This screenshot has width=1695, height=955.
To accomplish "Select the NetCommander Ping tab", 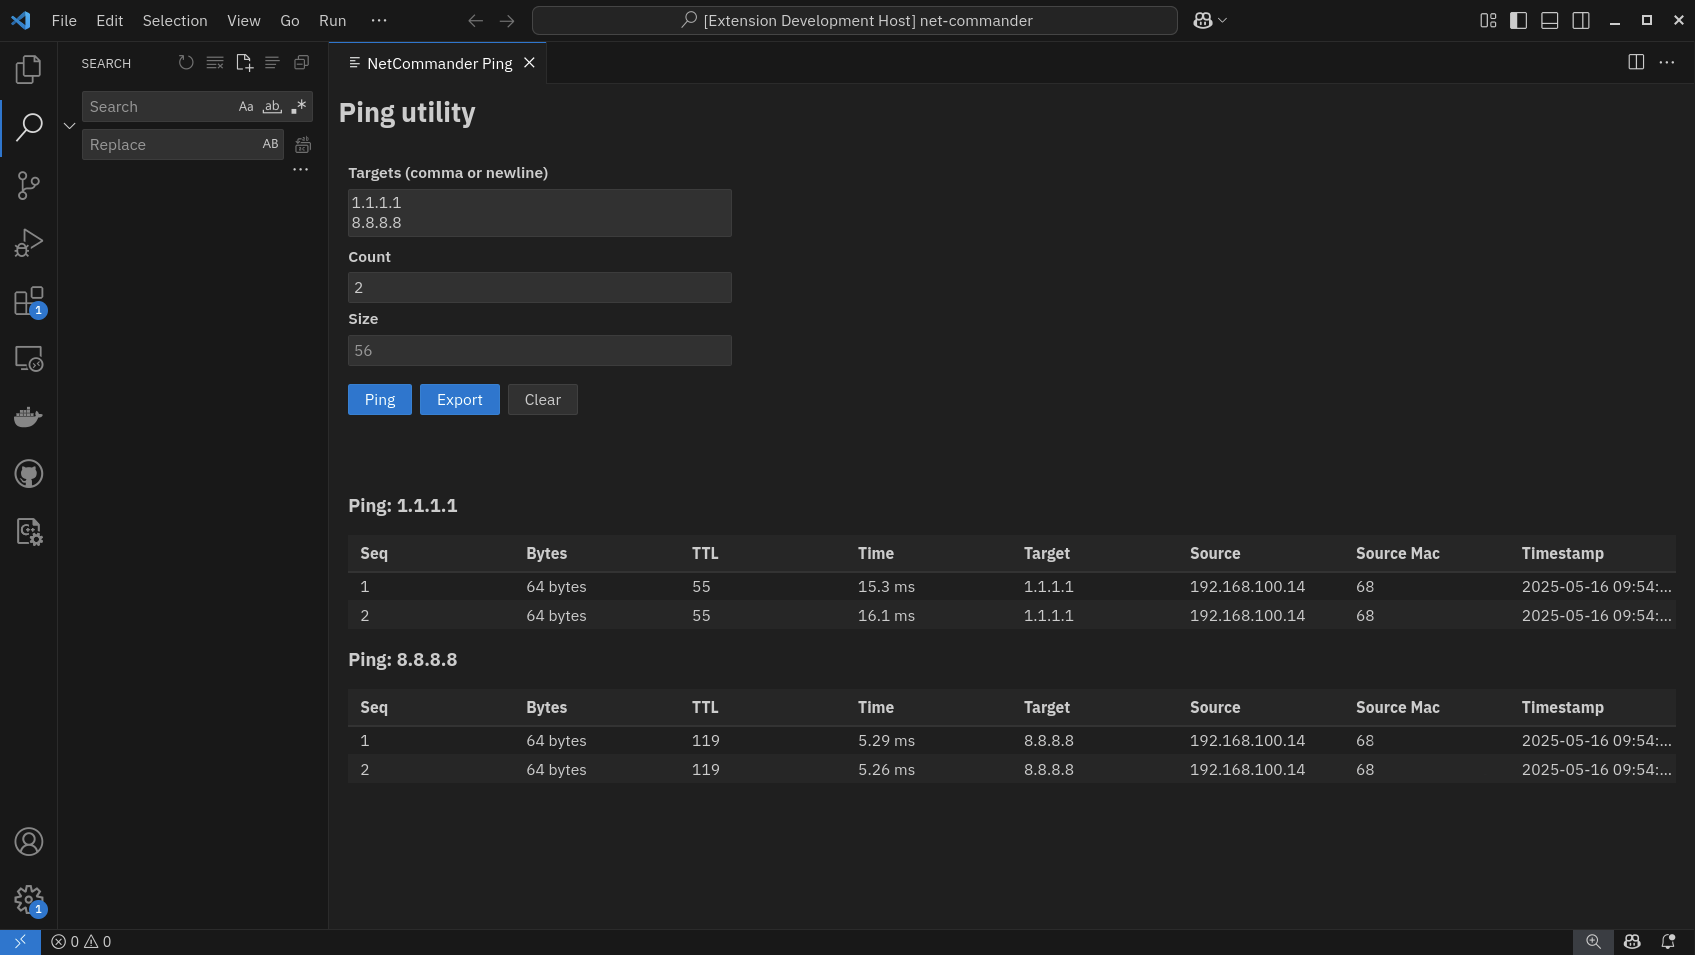I will pyautogui.click(x=438, y=63).
